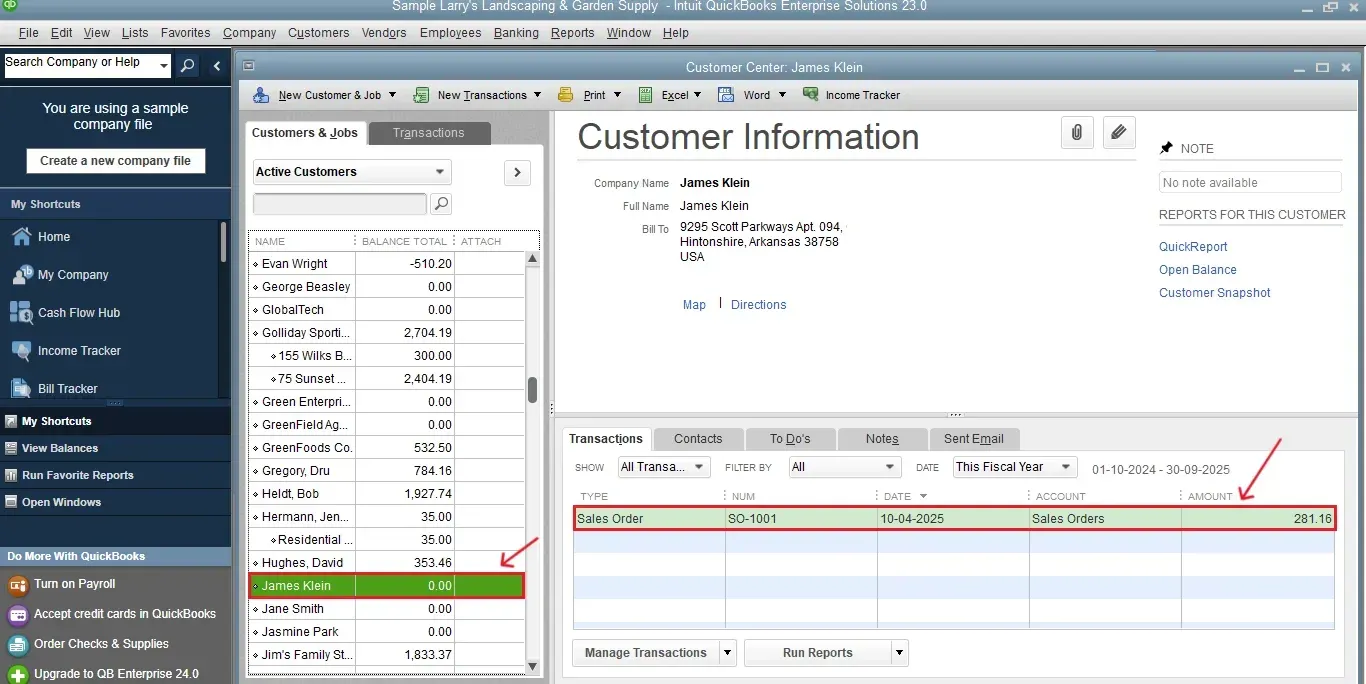Open the Reports menu
The image size is (1366, 684).
coord(573,33)
